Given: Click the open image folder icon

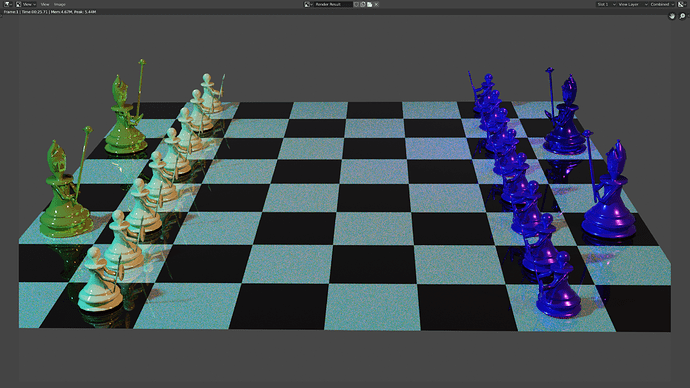Looking at the screenshot, I should pyautogui.click(x=370, y=4).
